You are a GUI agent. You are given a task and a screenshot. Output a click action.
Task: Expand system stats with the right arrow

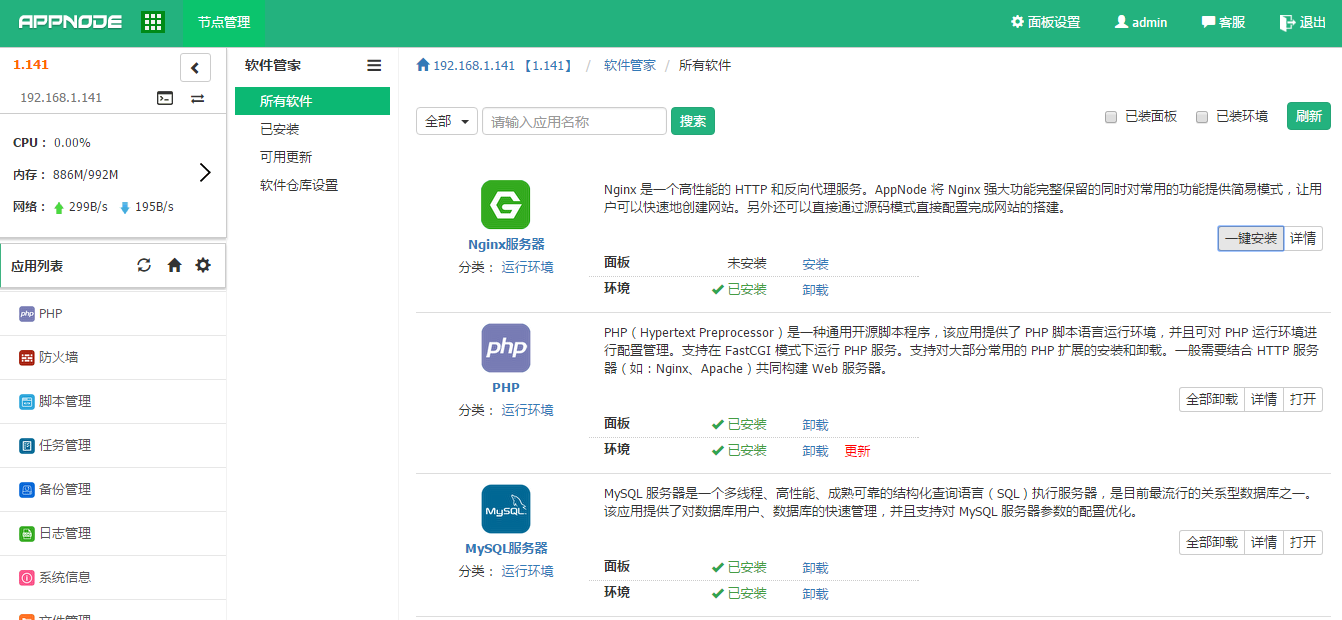pyautogui.click(x=205, y=172)
